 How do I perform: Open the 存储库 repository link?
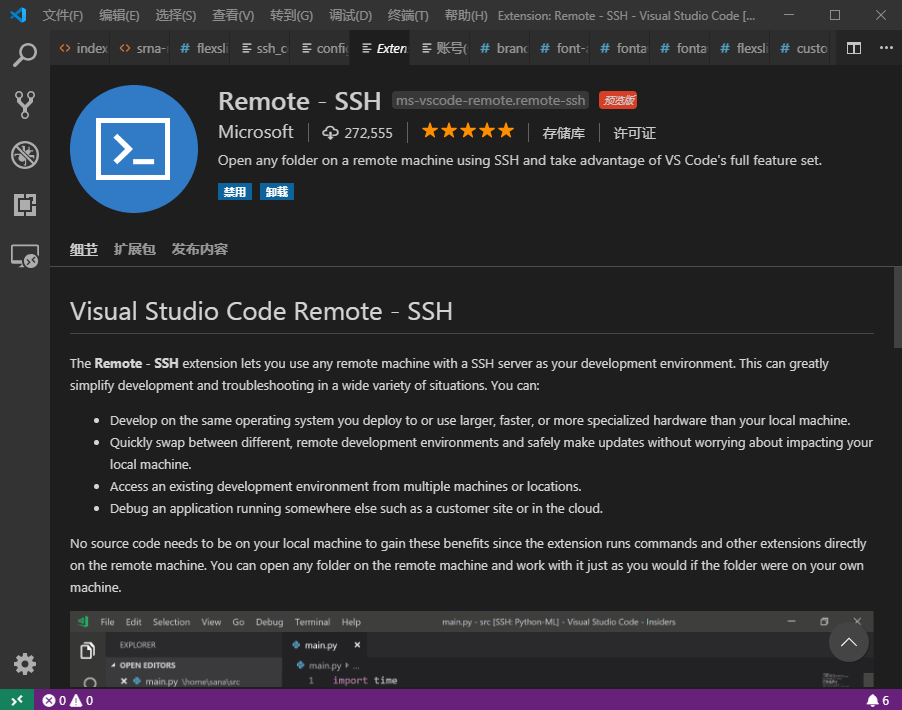pos(563,133)
